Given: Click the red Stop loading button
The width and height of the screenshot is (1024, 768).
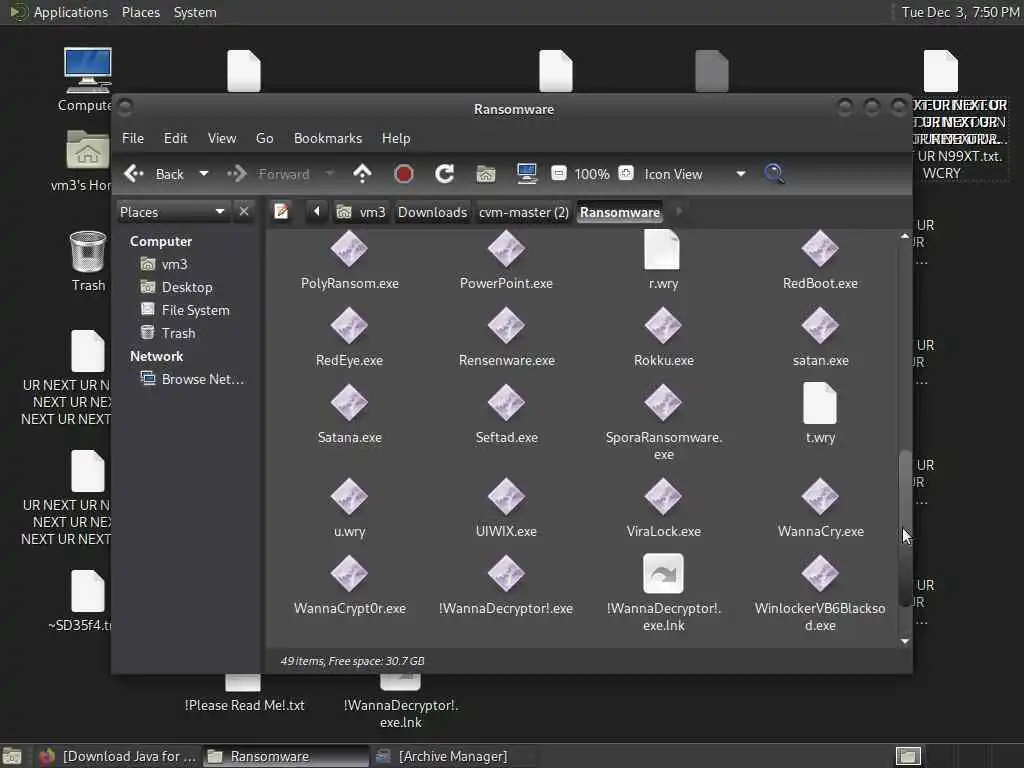Looking at the screenshot, I should click(x=404, y=174).
